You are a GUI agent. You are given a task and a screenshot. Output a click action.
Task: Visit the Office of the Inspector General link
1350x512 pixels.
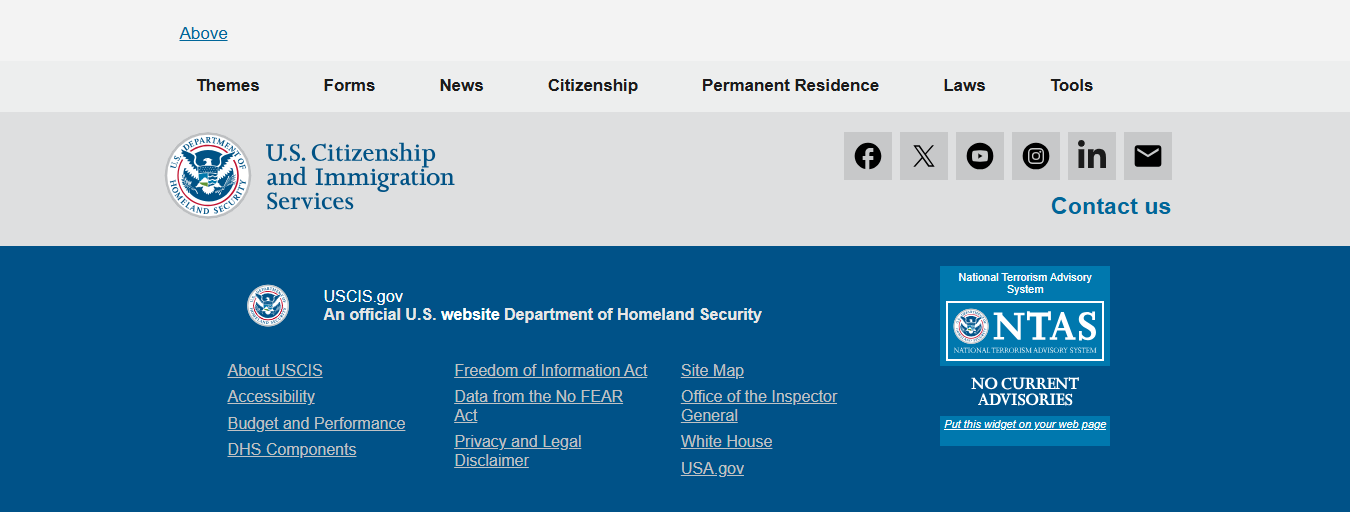coord(759,406)
